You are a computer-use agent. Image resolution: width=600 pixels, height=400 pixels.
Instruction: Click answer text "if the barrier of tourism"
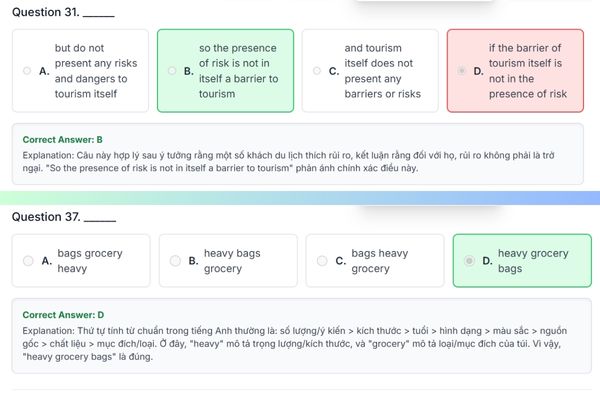[x=527, y=71]
